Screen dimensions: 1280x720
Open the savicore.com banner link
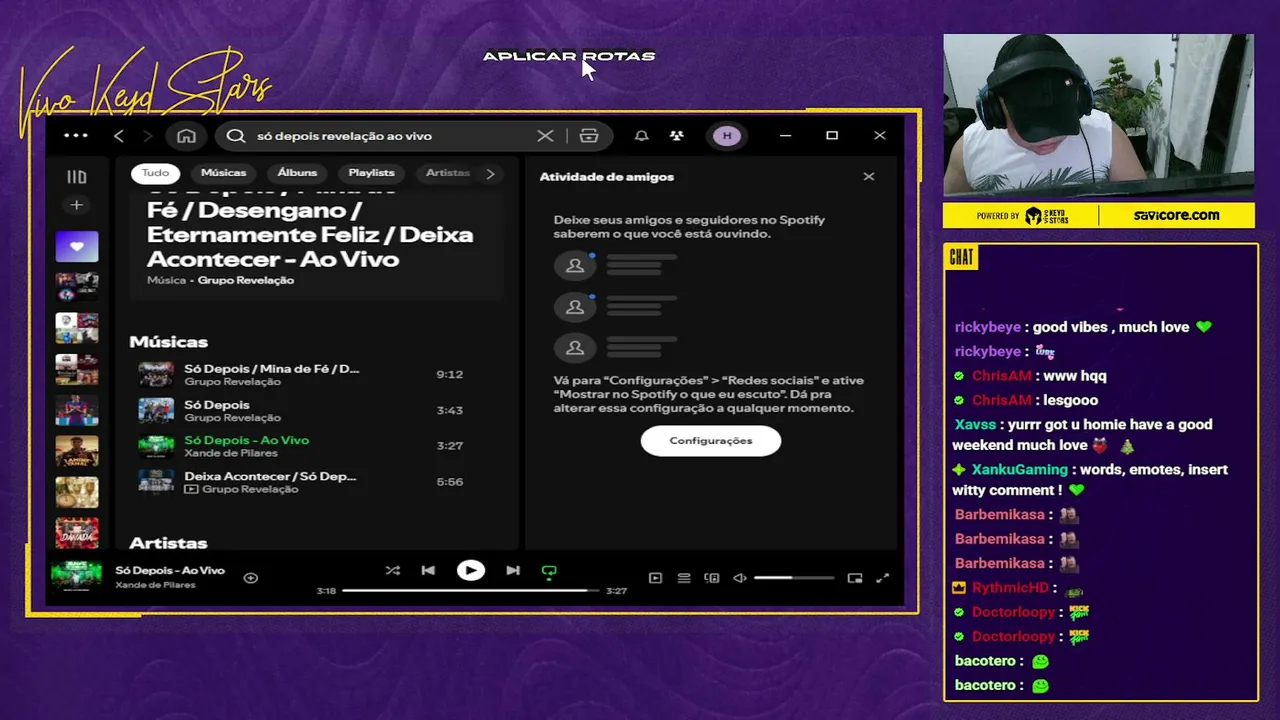1176,215
